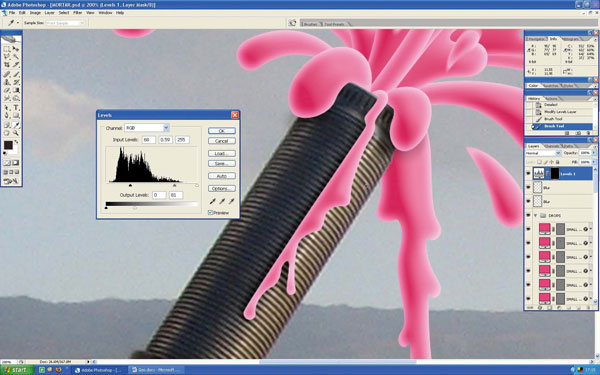Select the Slice tool

pos(16,65)
